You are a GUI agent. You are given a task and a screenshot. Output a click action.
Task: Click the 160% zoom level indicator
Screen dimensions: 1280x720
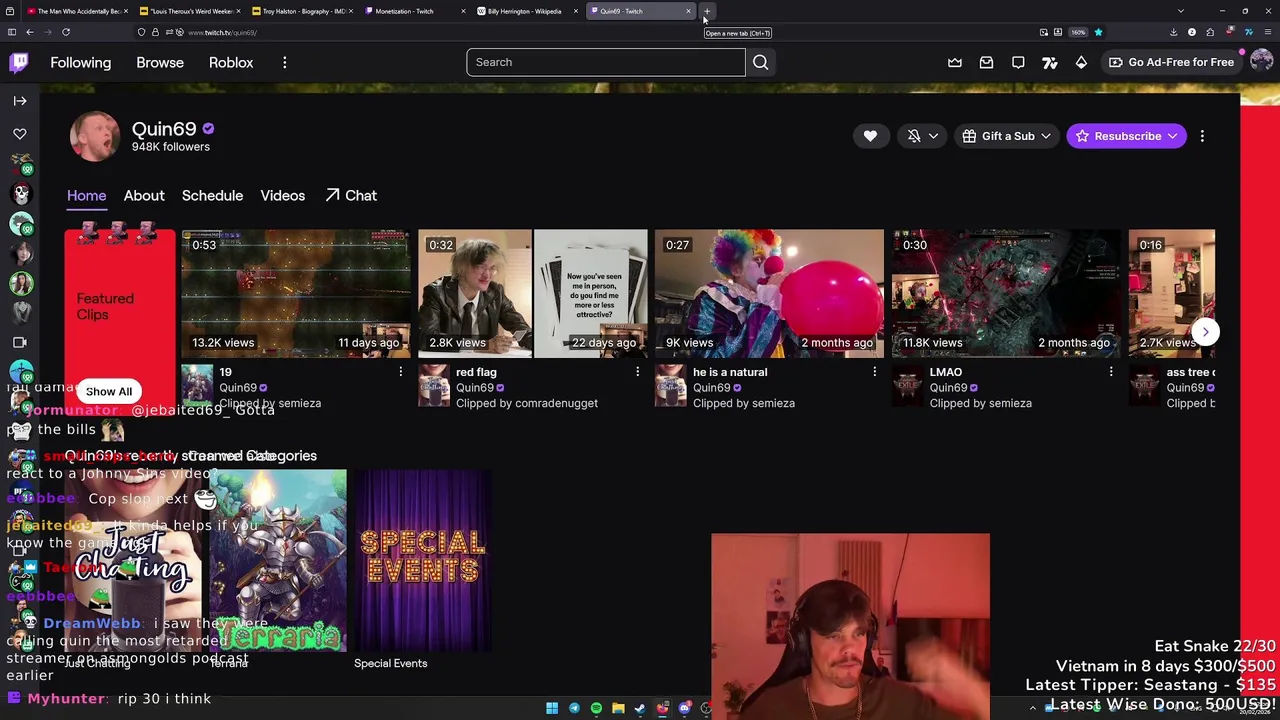click(1078, 32)
